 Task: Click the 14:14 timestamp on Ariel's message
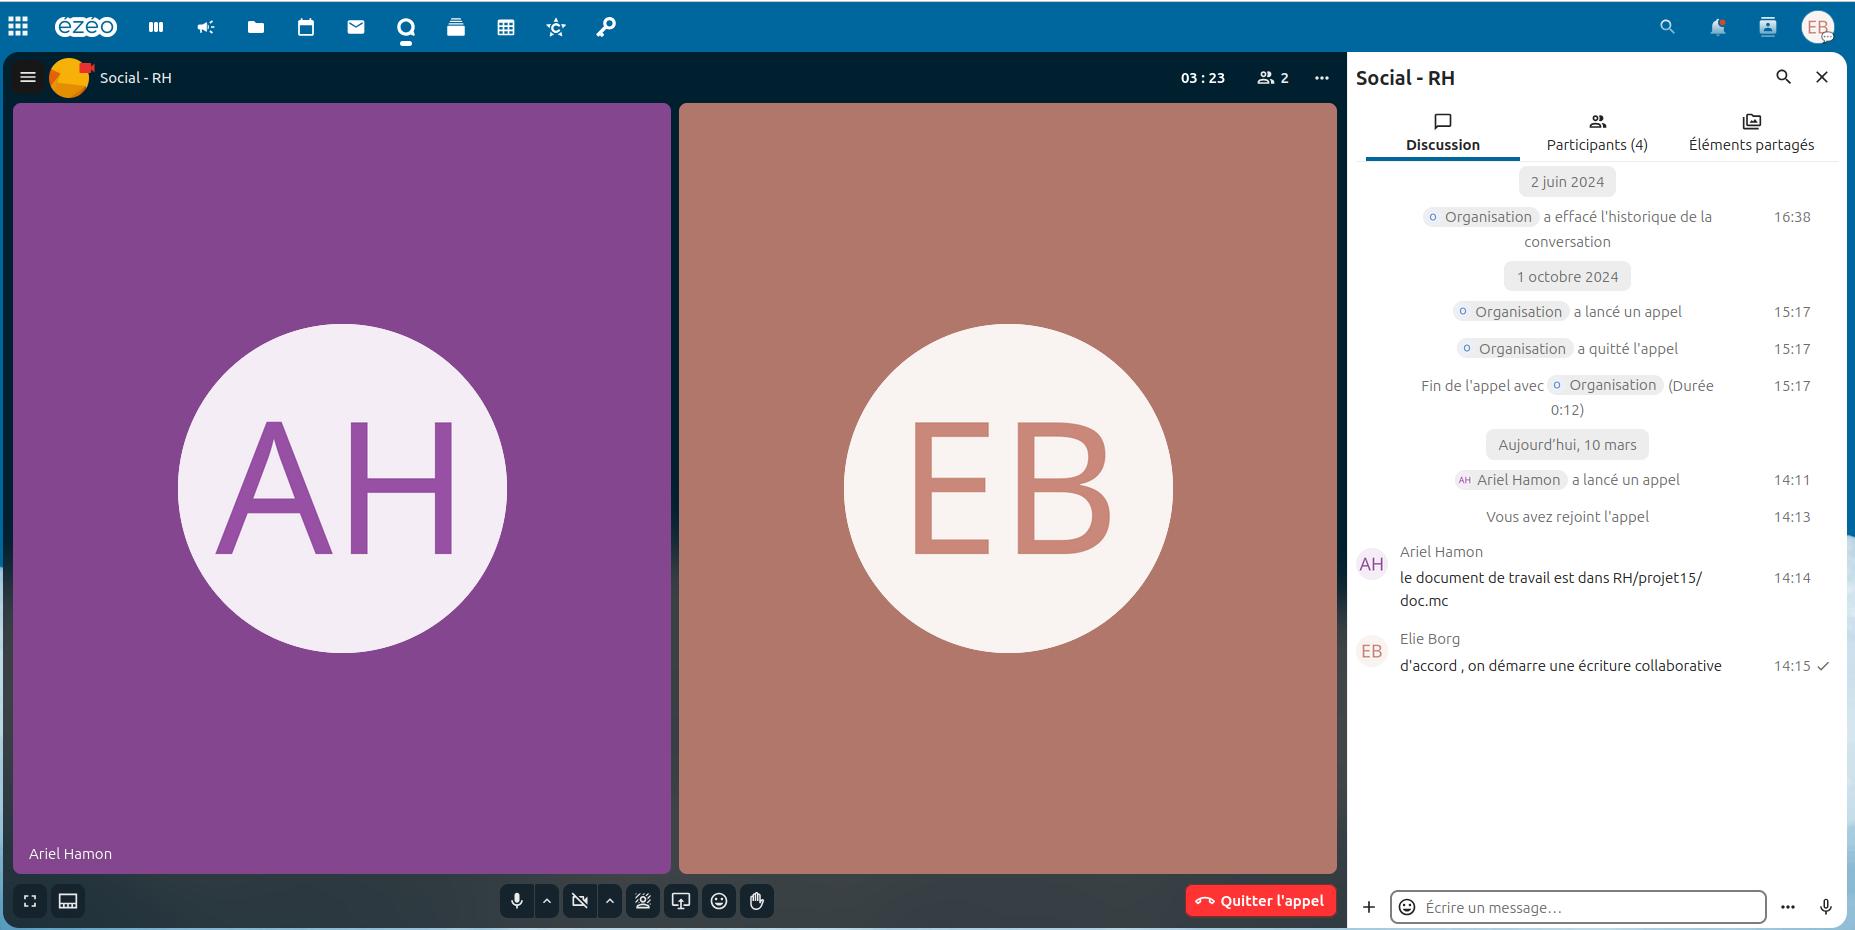(1792, 578)
